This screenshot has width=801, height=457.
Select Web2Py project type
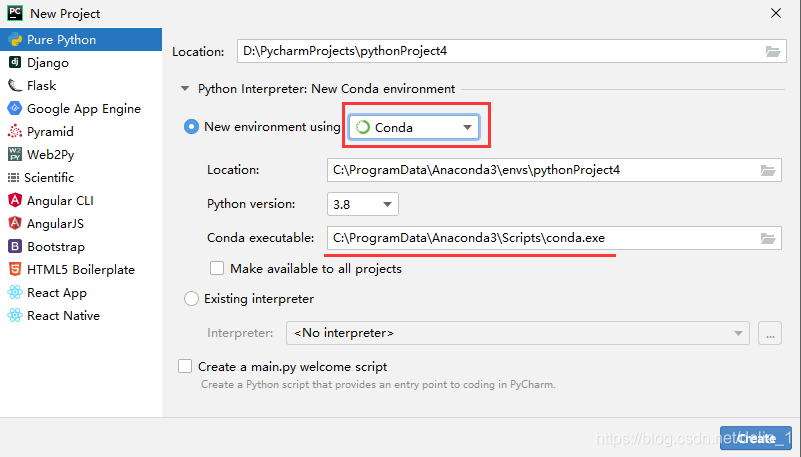[x=81, y=155]
